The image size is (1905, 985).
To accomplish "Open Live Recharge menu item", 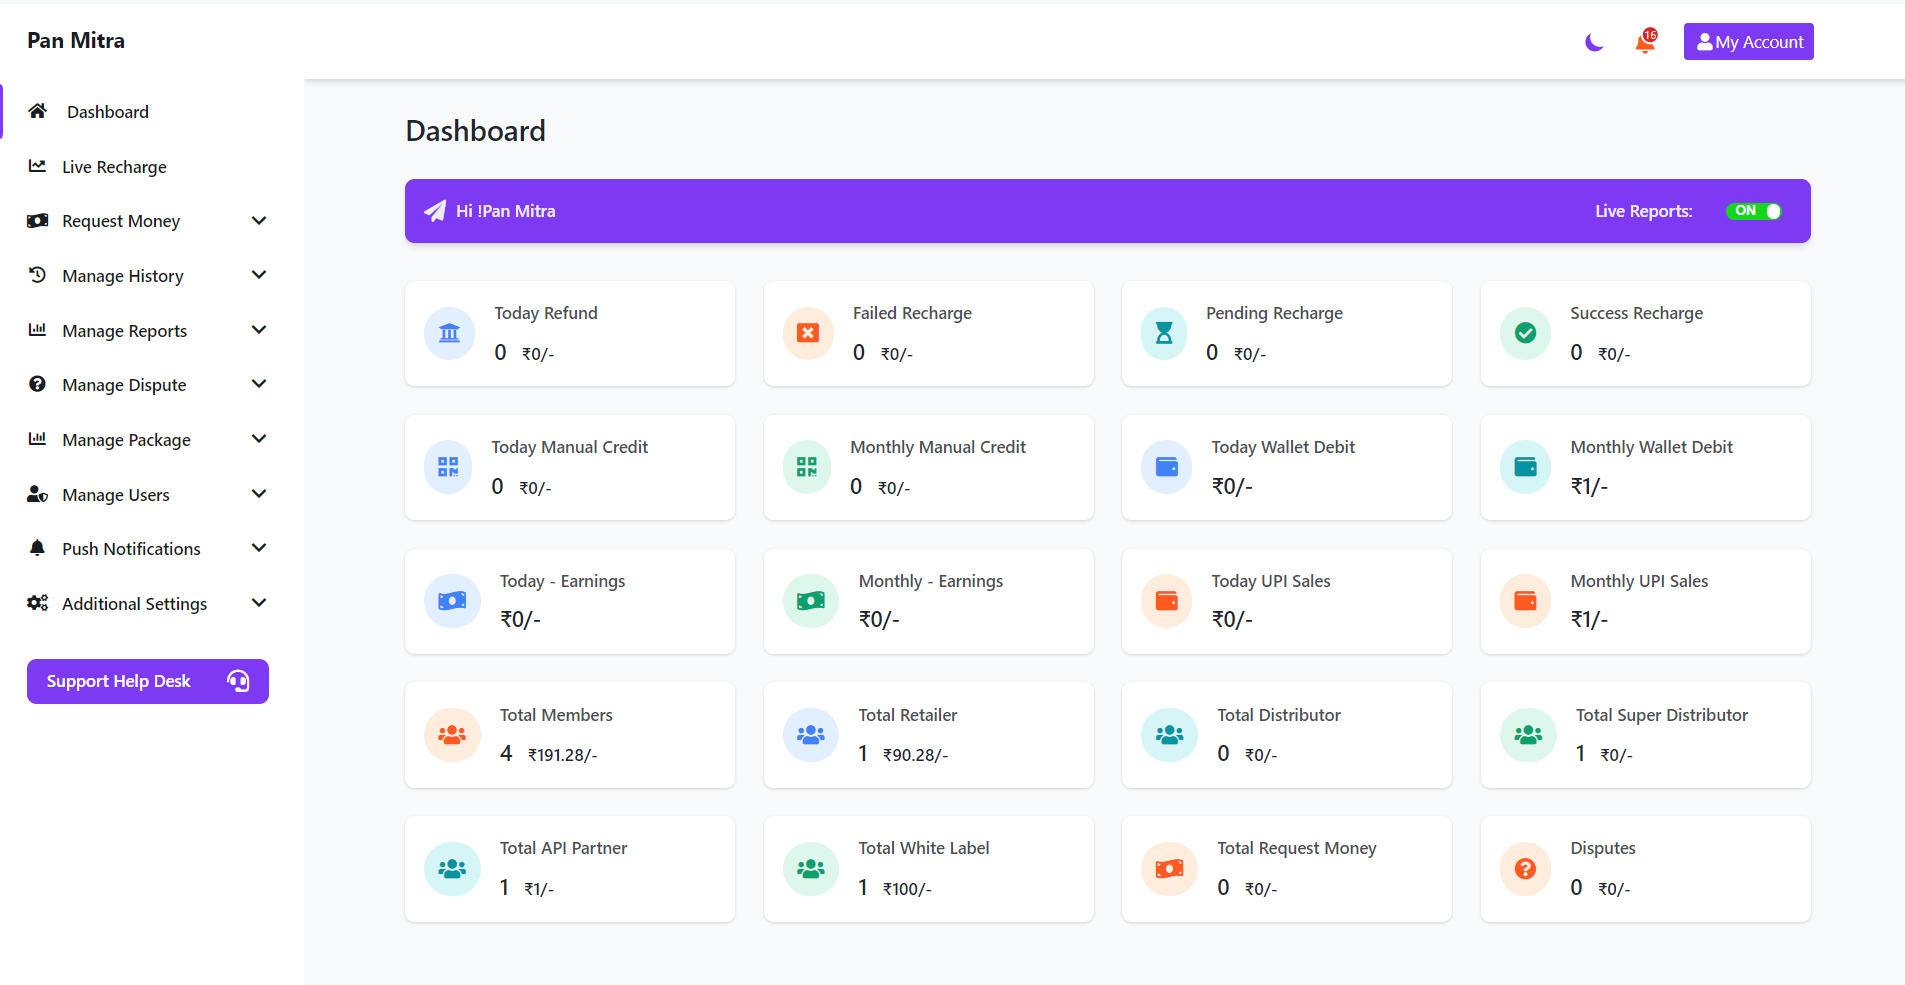I will tap(114, 167).
